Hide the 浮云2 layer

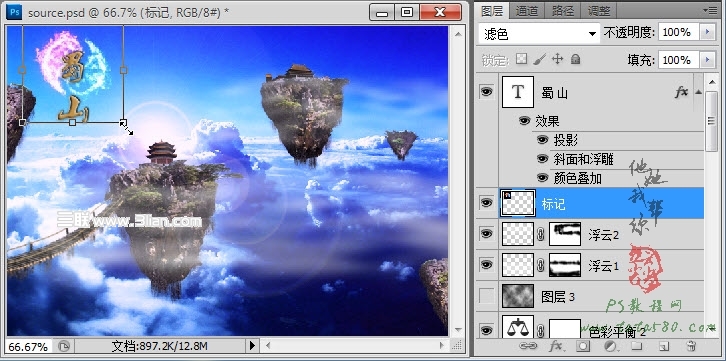pyautogui.click(x=486, y=234)
